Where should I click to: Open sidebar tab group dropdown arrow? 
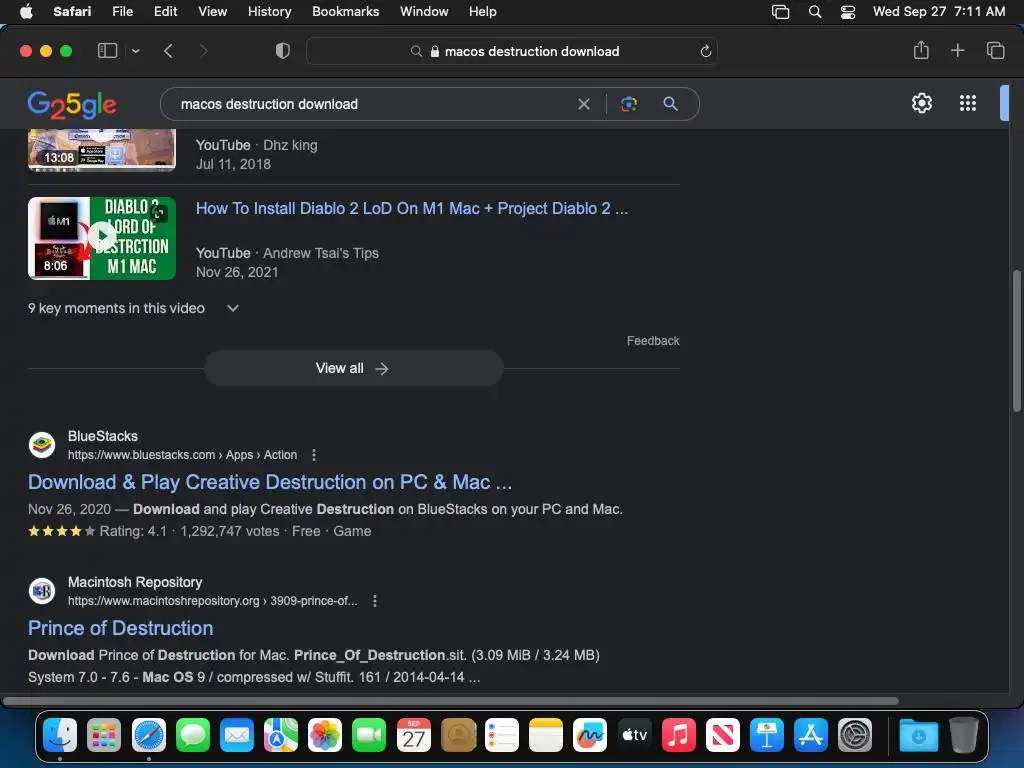(135, 51)
